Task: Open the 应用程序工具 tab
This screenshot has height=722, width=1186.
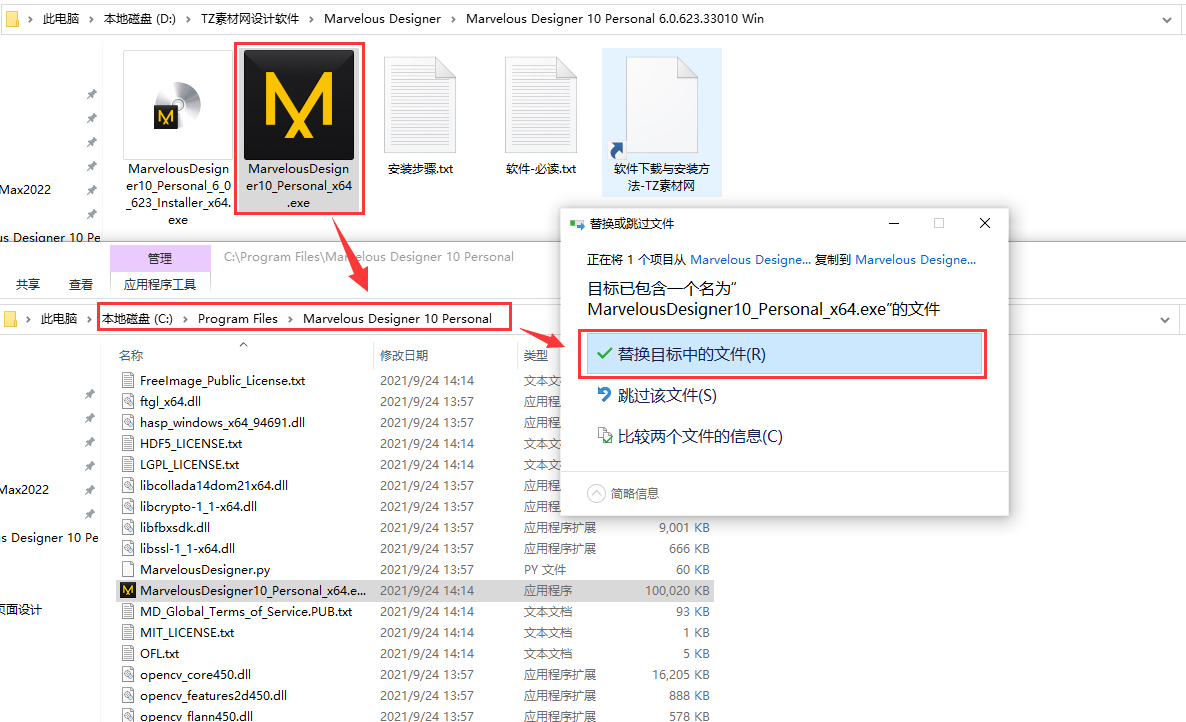Action: pos(160,284)
